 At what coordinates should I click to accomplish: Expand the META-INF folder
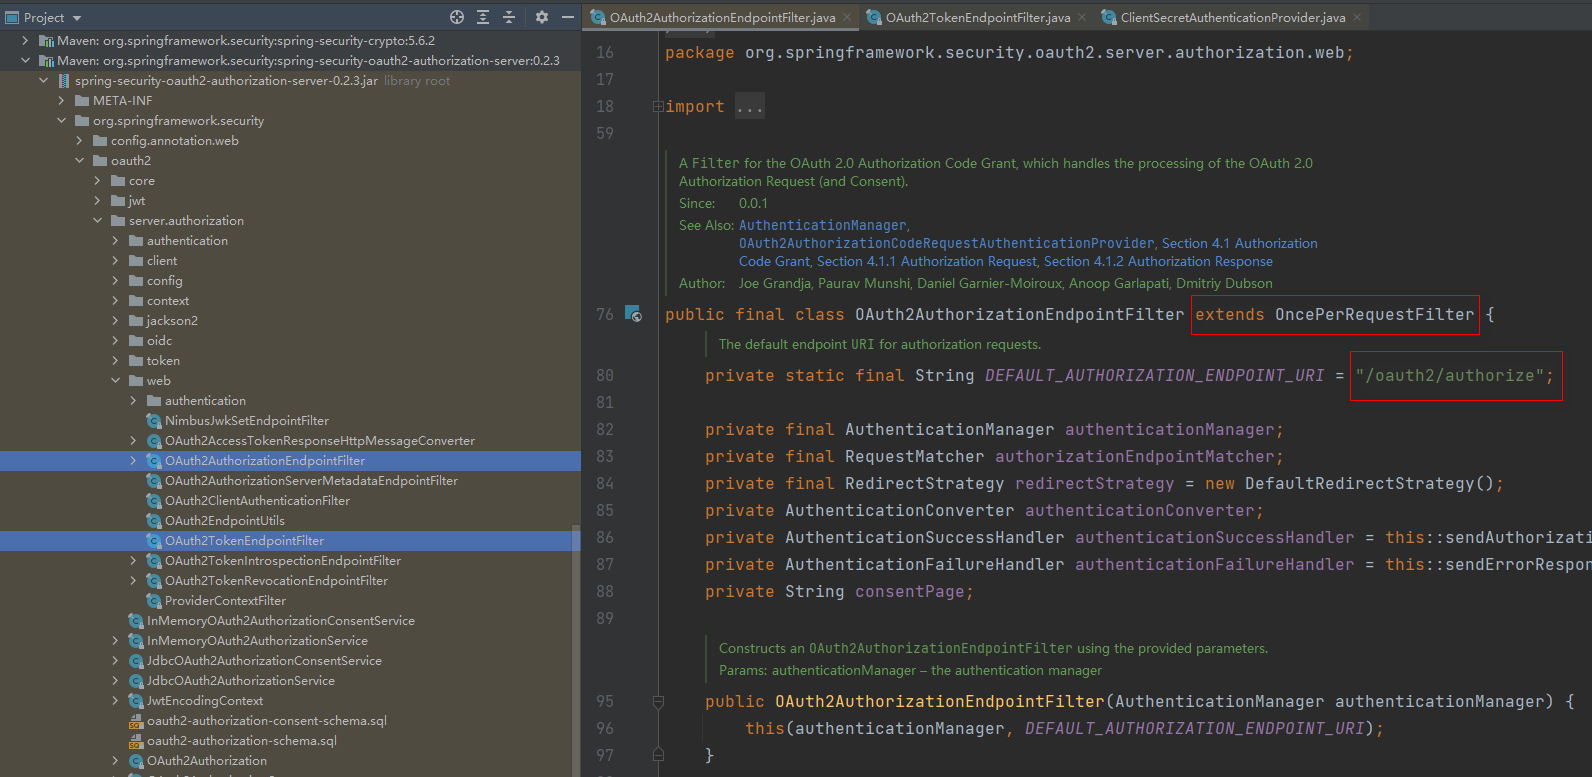coord(61,101)
